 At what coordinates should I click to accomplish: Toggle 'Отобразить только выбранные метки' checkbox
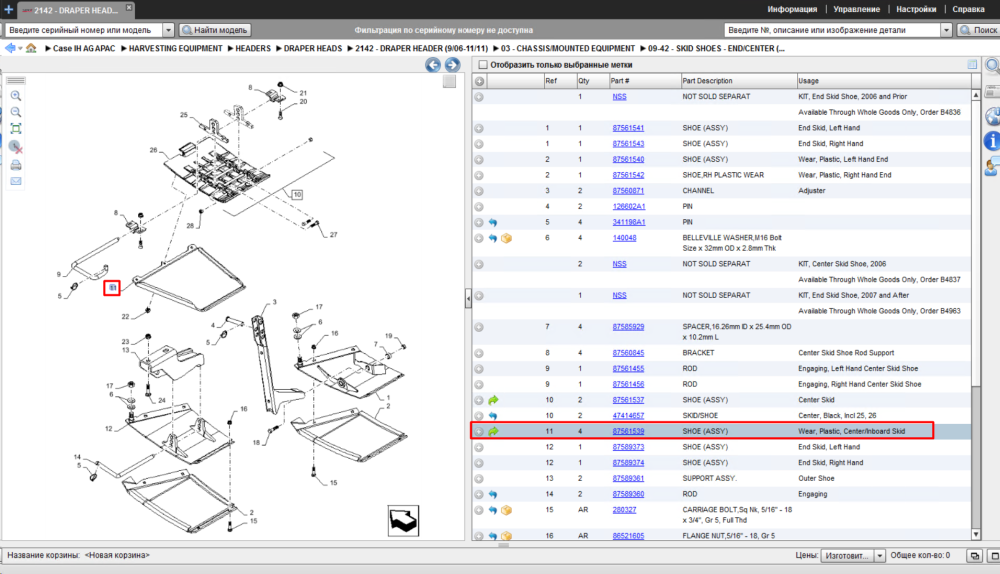pyautogui.click(x=483, y=64)
